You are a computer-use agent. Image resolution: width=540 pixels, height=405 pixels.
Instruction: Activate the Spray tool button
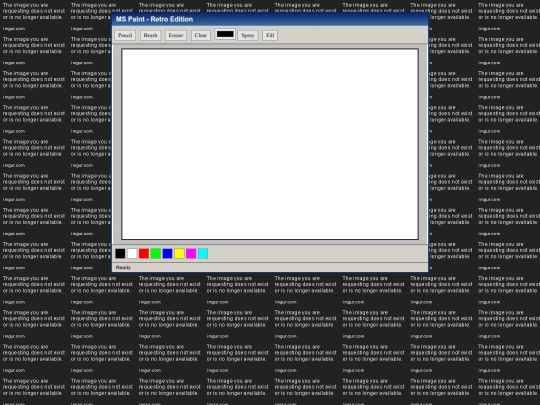(248, 35)
